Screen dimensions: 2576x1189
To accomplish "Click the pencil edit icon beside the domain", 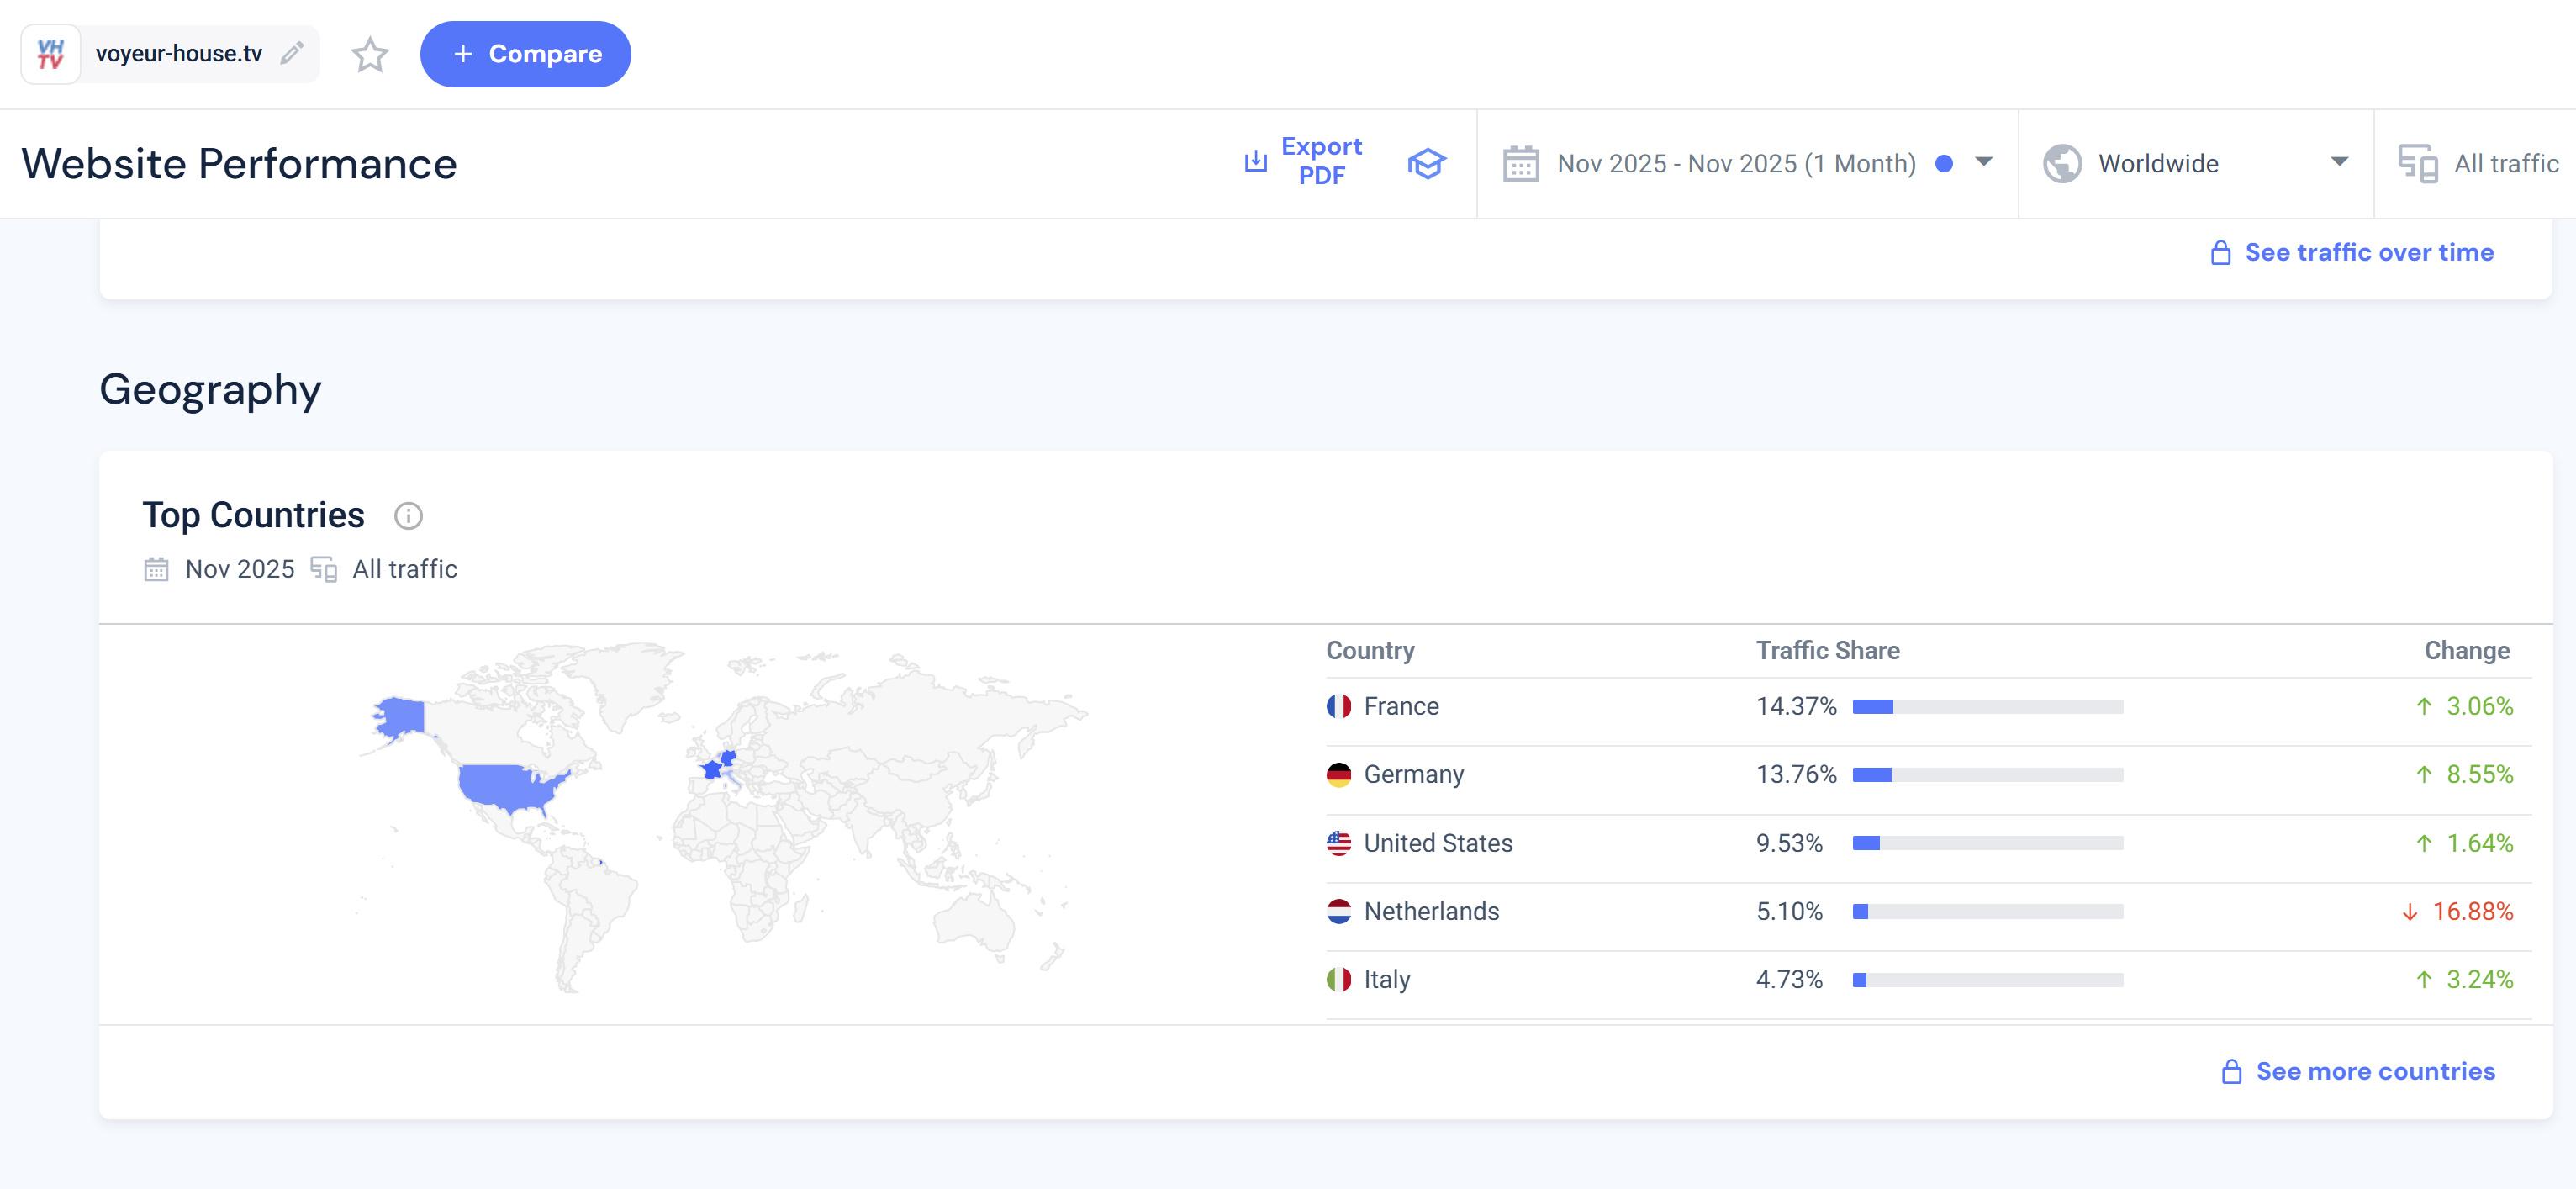I will point(291,53).
